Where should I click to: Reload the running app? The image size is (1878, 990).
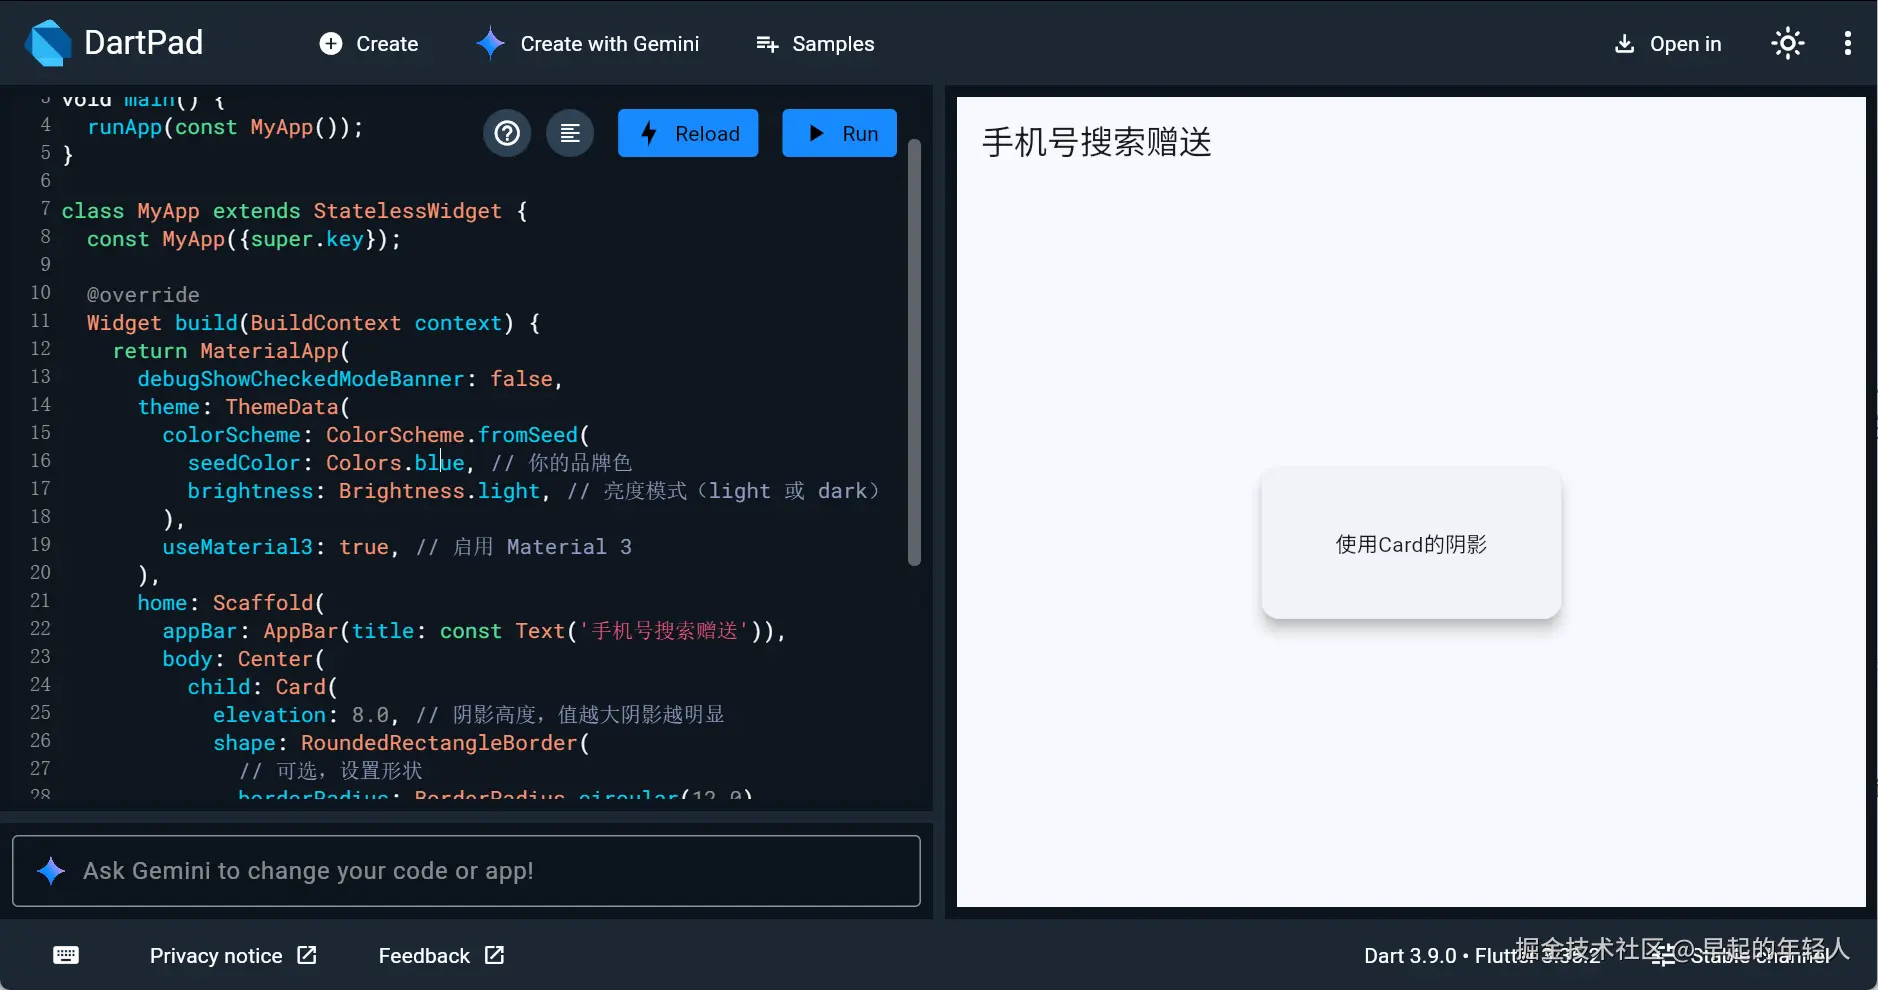coord(689,132)
